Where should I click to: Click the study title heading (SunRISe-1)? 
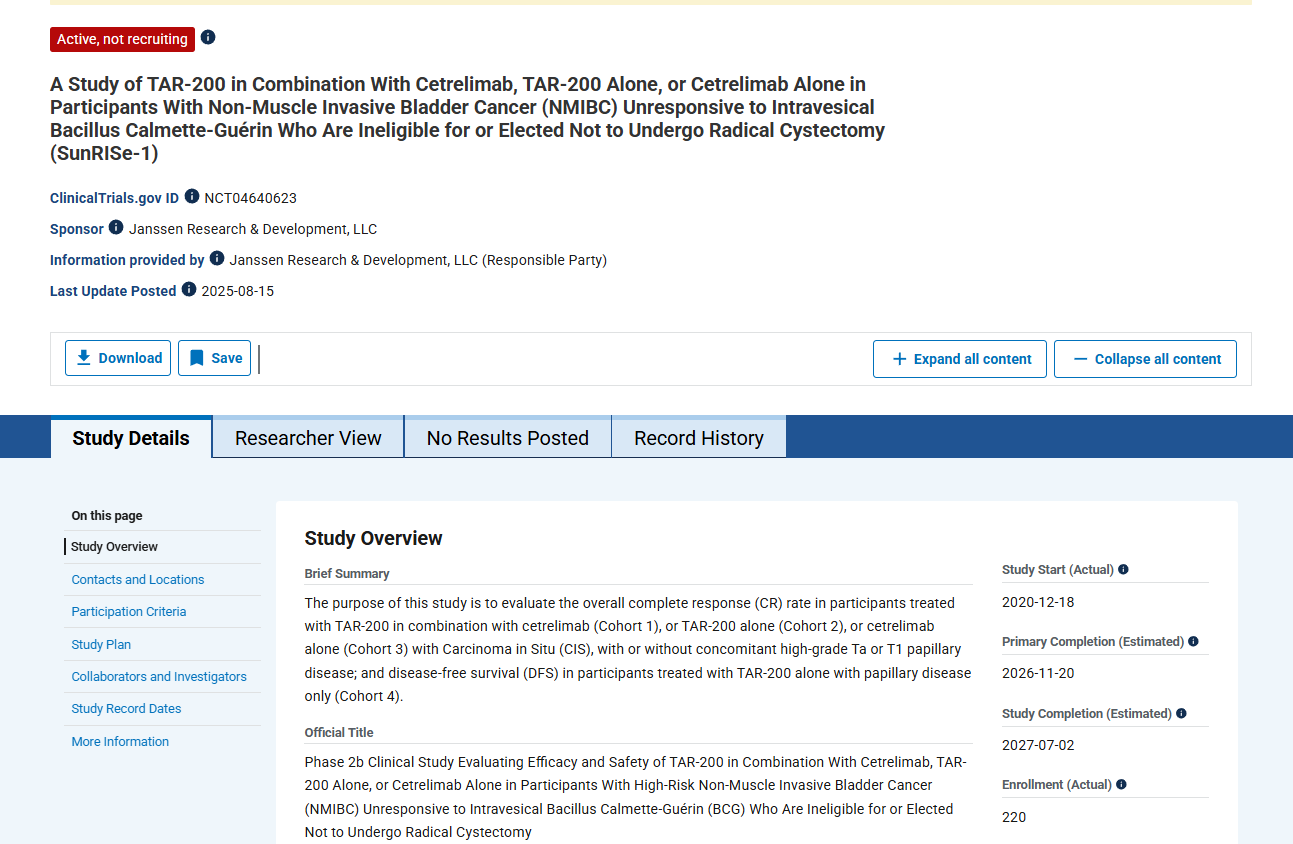tap(467, 118)
